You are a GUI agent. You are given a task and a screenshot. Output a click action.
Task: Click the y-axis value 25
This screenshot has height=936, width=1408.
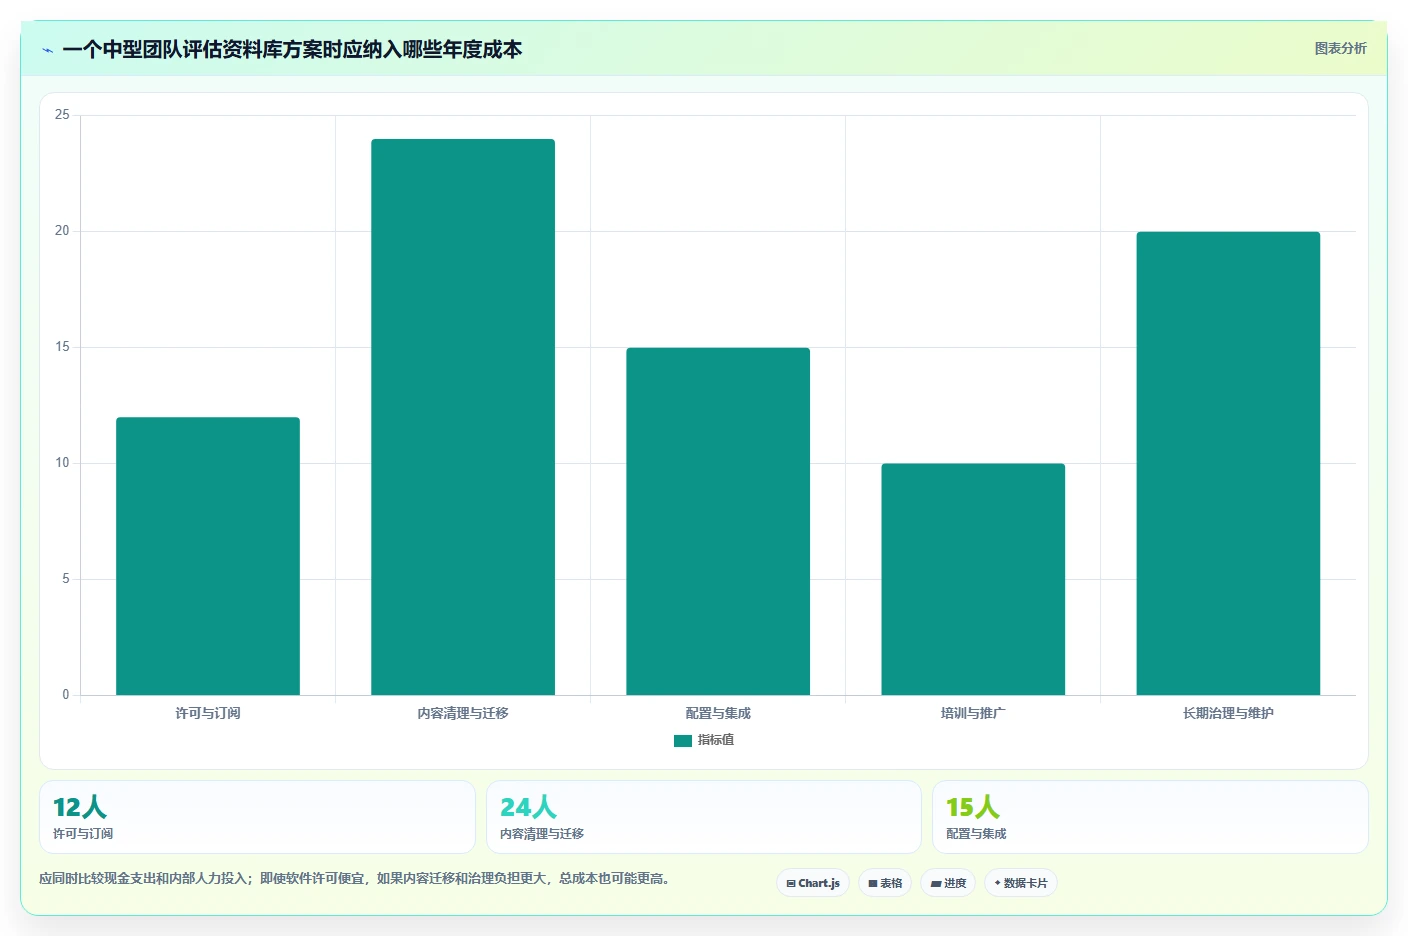[63, 115]
